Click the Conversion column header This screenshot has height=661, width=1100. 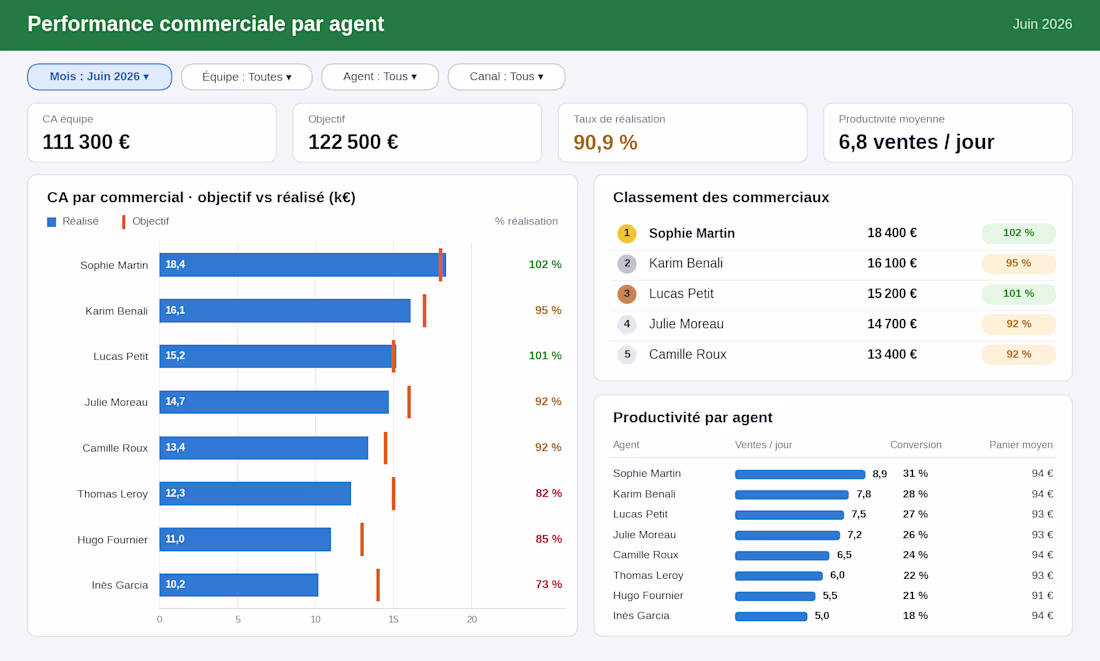(915, 445)
